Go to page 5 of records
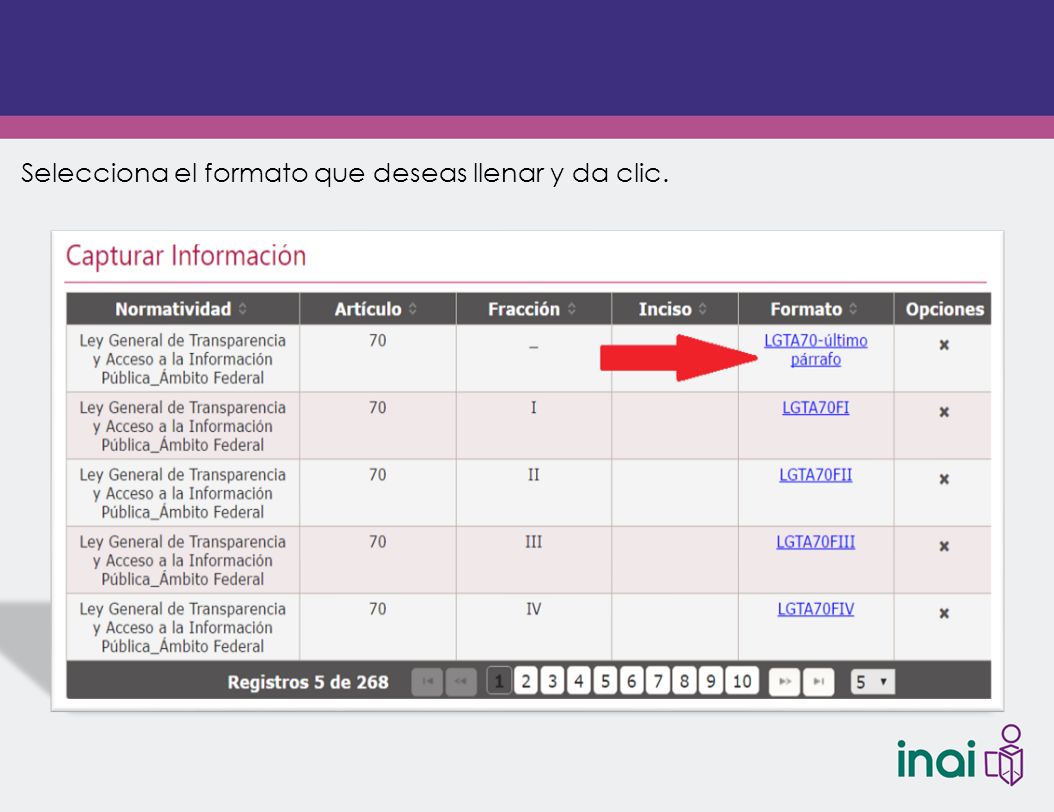This screenshot has width=1054, height=812. coord(605,682)
